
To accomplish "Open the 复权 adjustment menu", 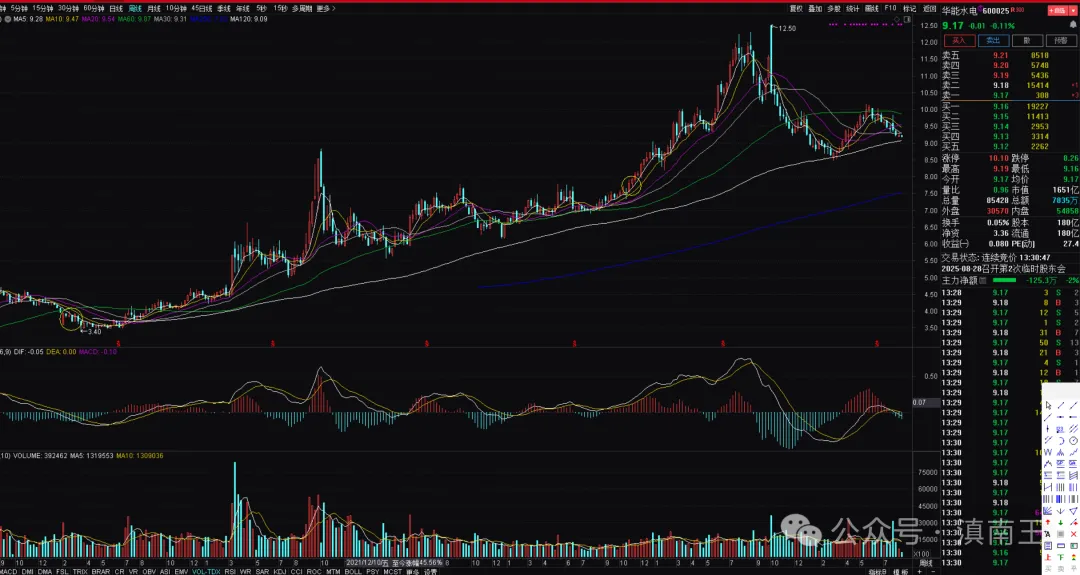I will [x=796, y=8].
